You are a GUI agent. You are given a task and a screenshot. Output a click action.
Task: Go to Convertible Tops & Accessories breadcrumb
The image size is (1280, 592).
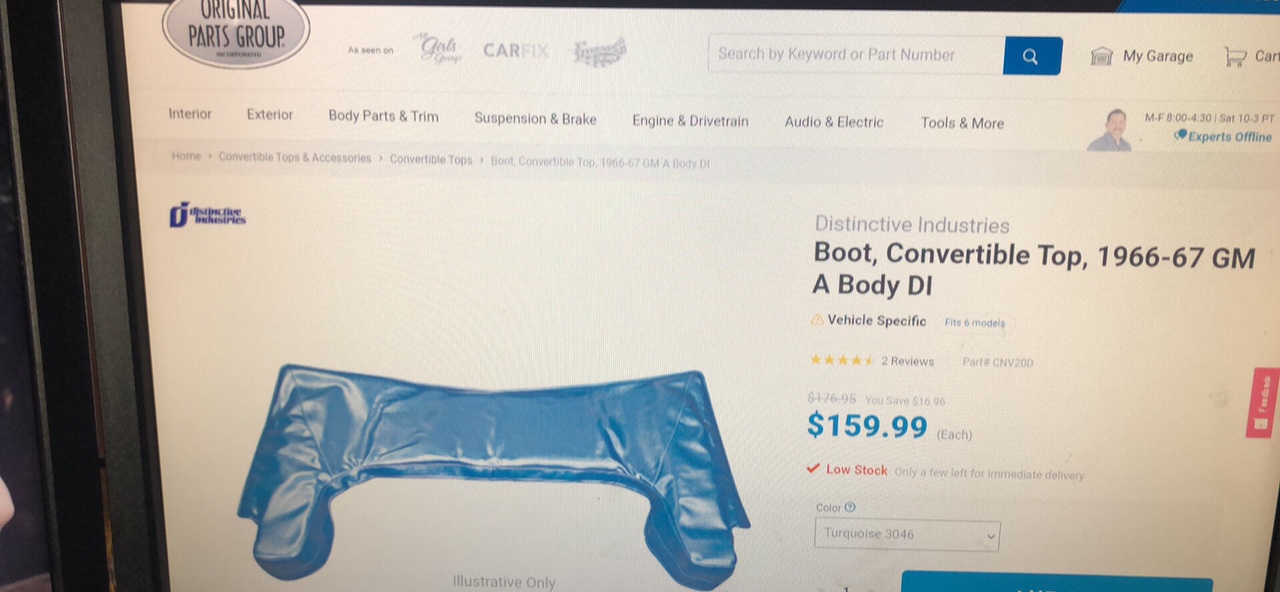pyautogui.click(x=295, y=158)
